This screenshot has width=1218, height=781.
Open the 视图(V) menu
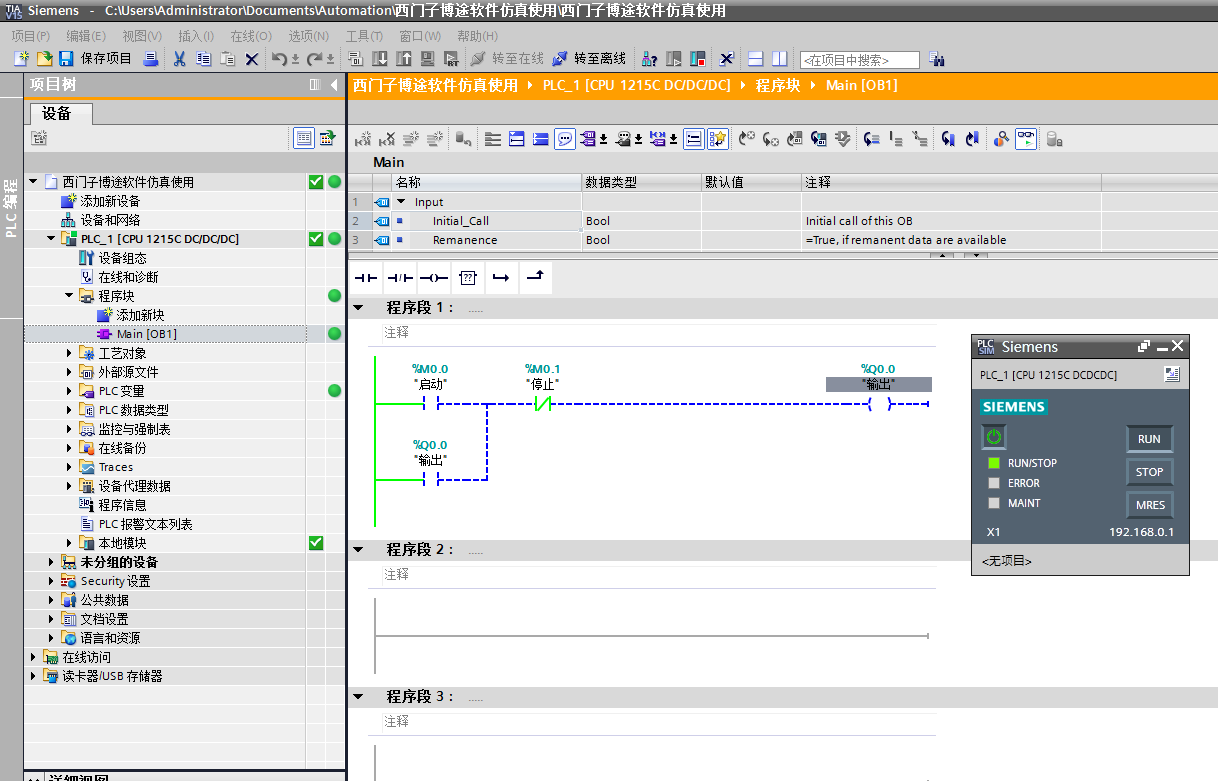click(x=142, y=36)
